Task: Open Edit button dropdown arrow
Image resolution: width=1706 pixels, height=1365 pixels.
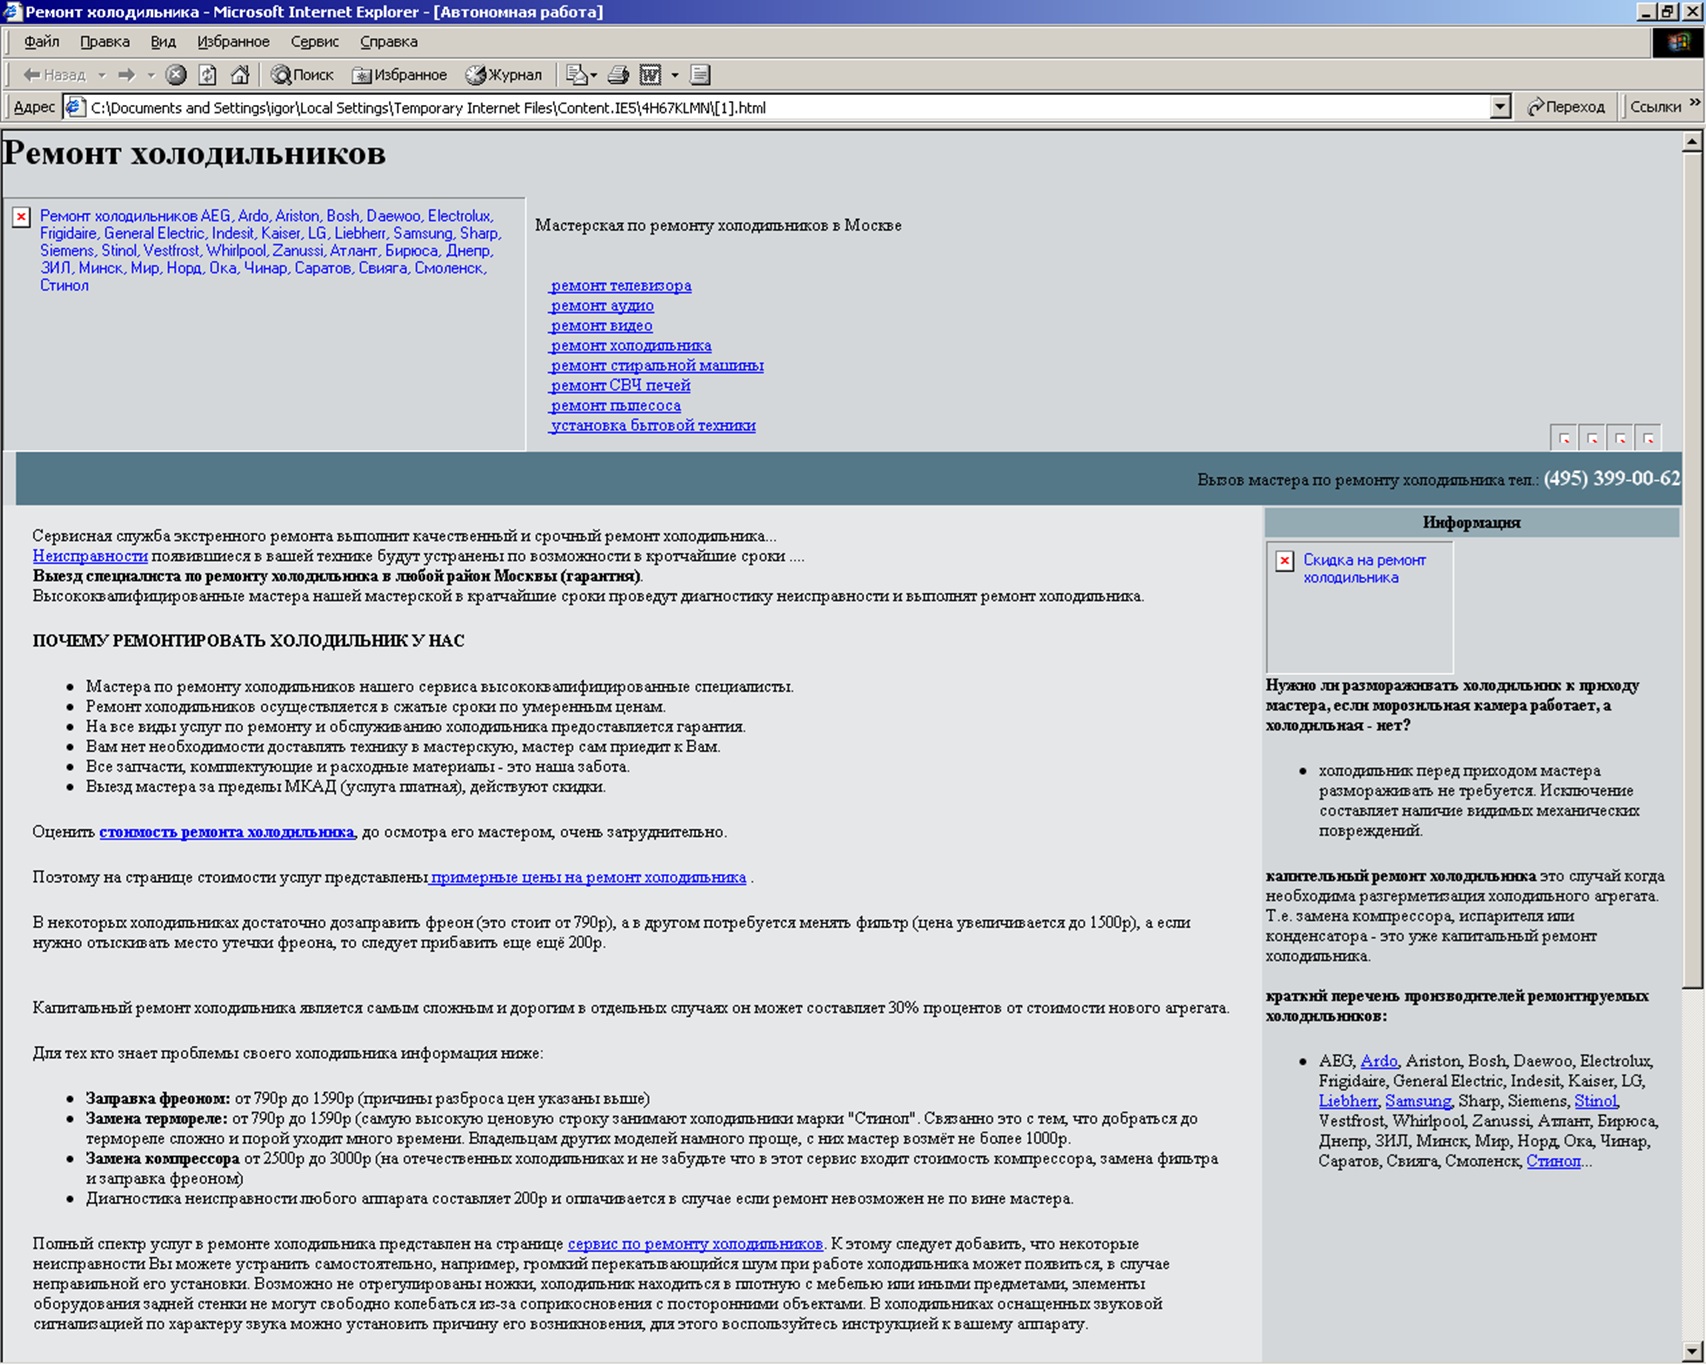Action: tap(675, 75)
